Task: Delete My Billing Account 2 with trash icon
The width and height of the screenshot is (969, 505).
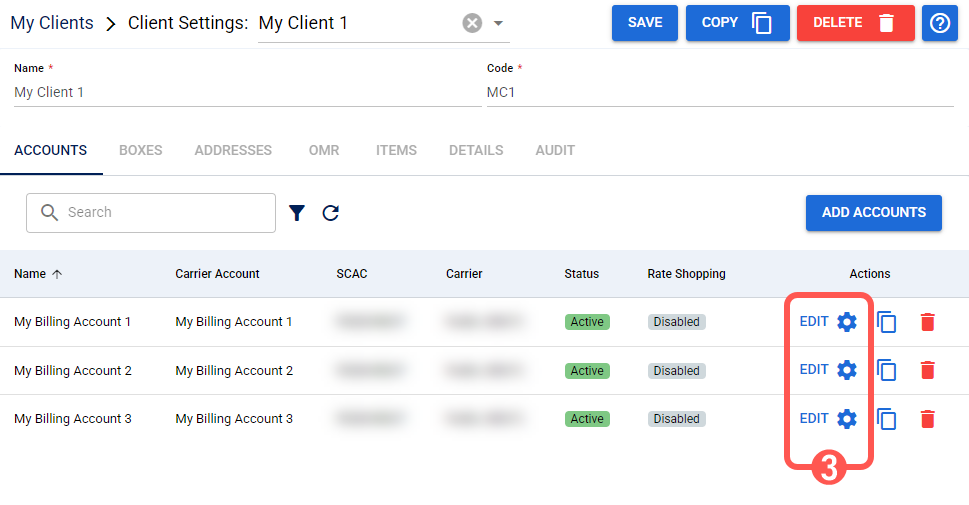Action: 928,370
